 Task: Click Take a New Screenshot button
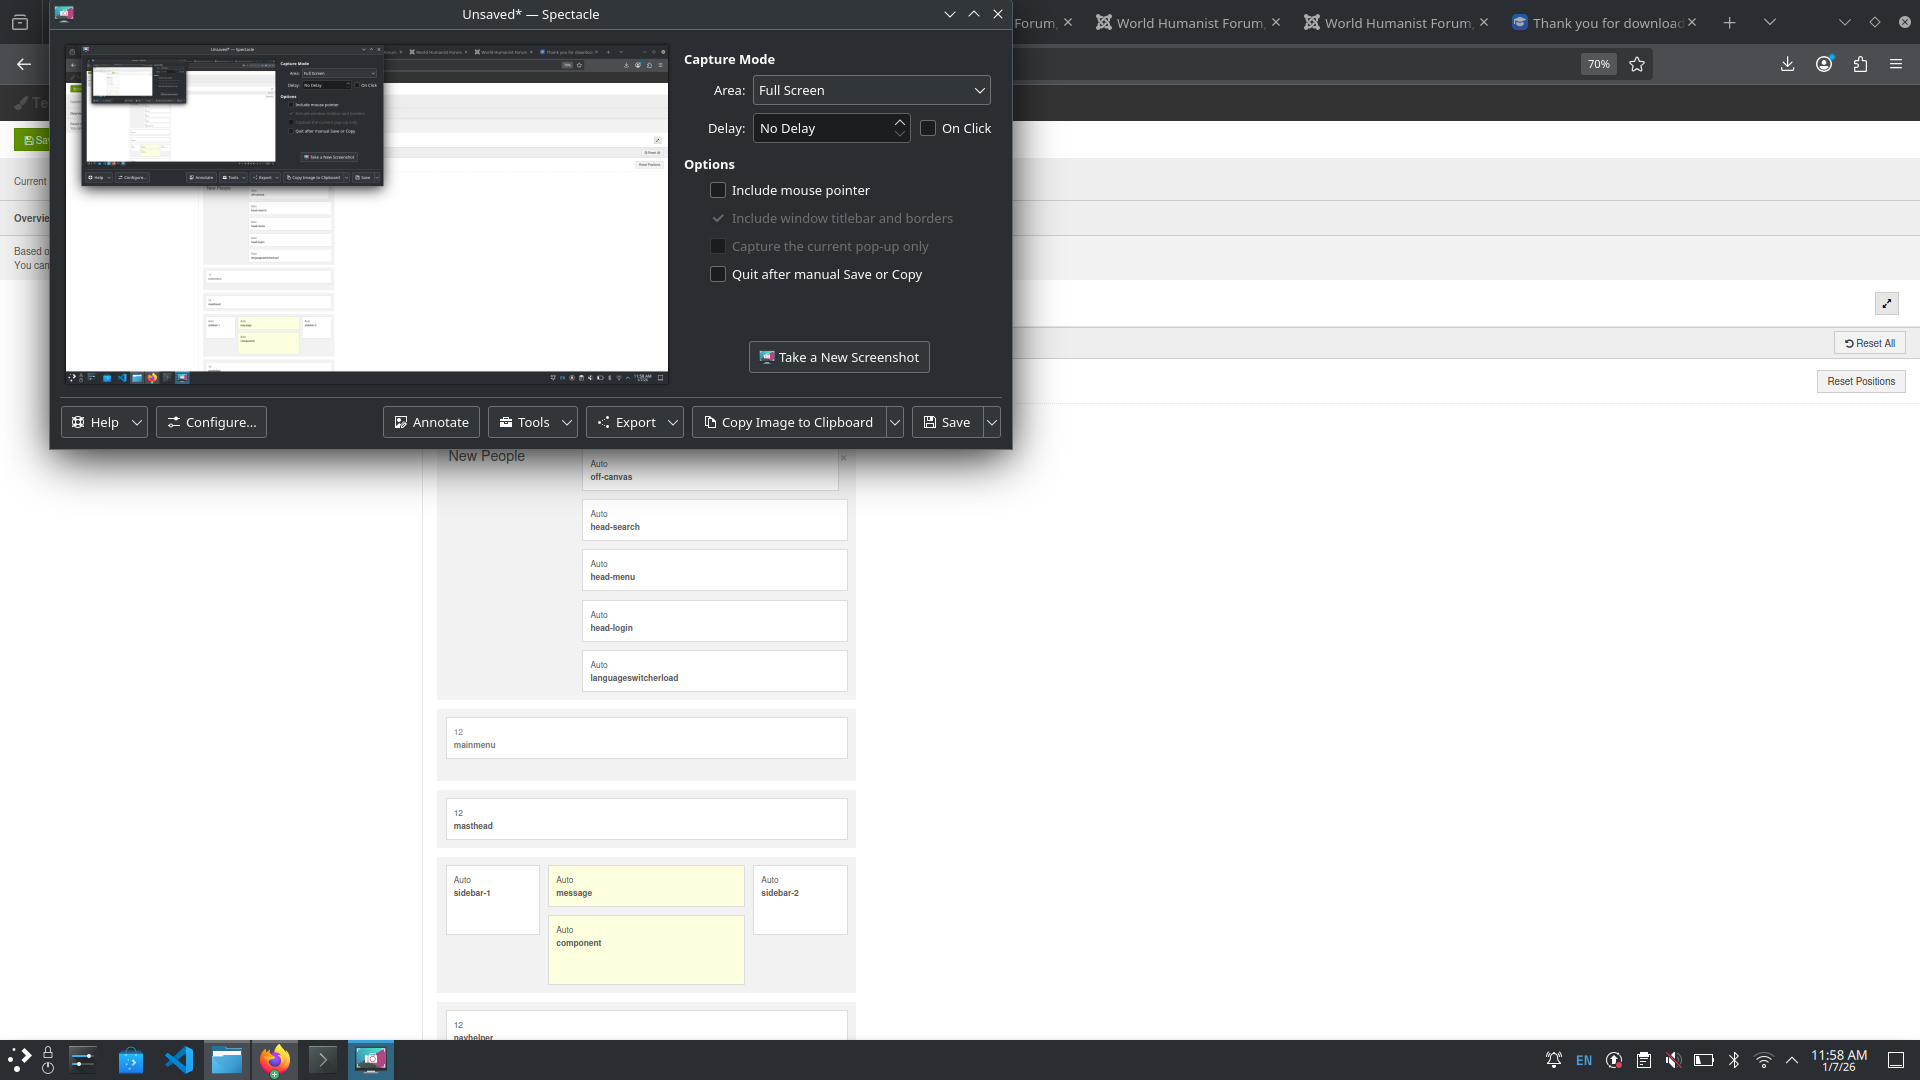839,357
